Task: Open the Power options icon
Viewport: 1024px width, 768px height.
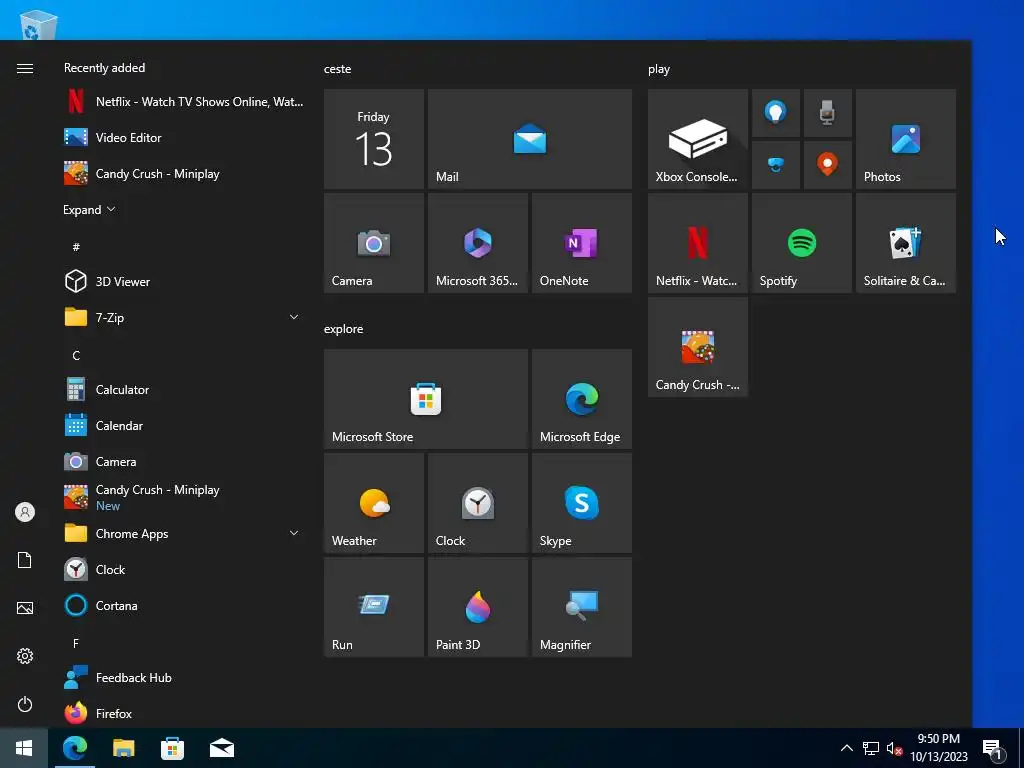Action: (25, 704)
